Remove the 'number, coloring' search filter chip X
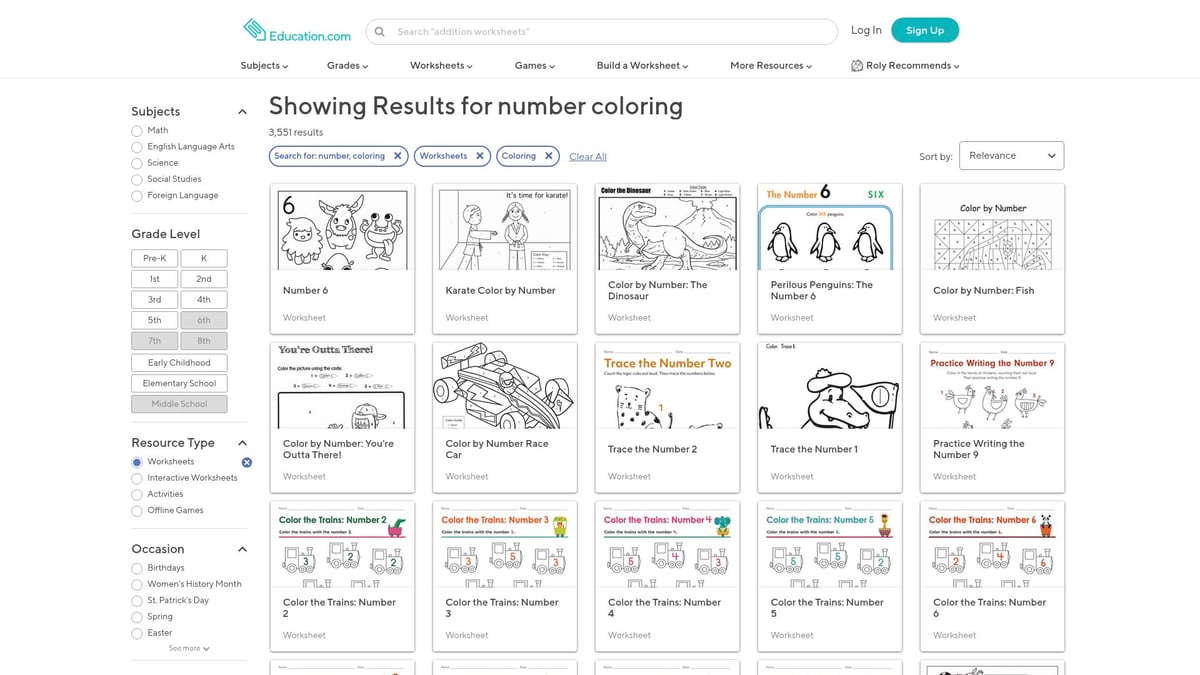1200x675 pixels. 397,156
